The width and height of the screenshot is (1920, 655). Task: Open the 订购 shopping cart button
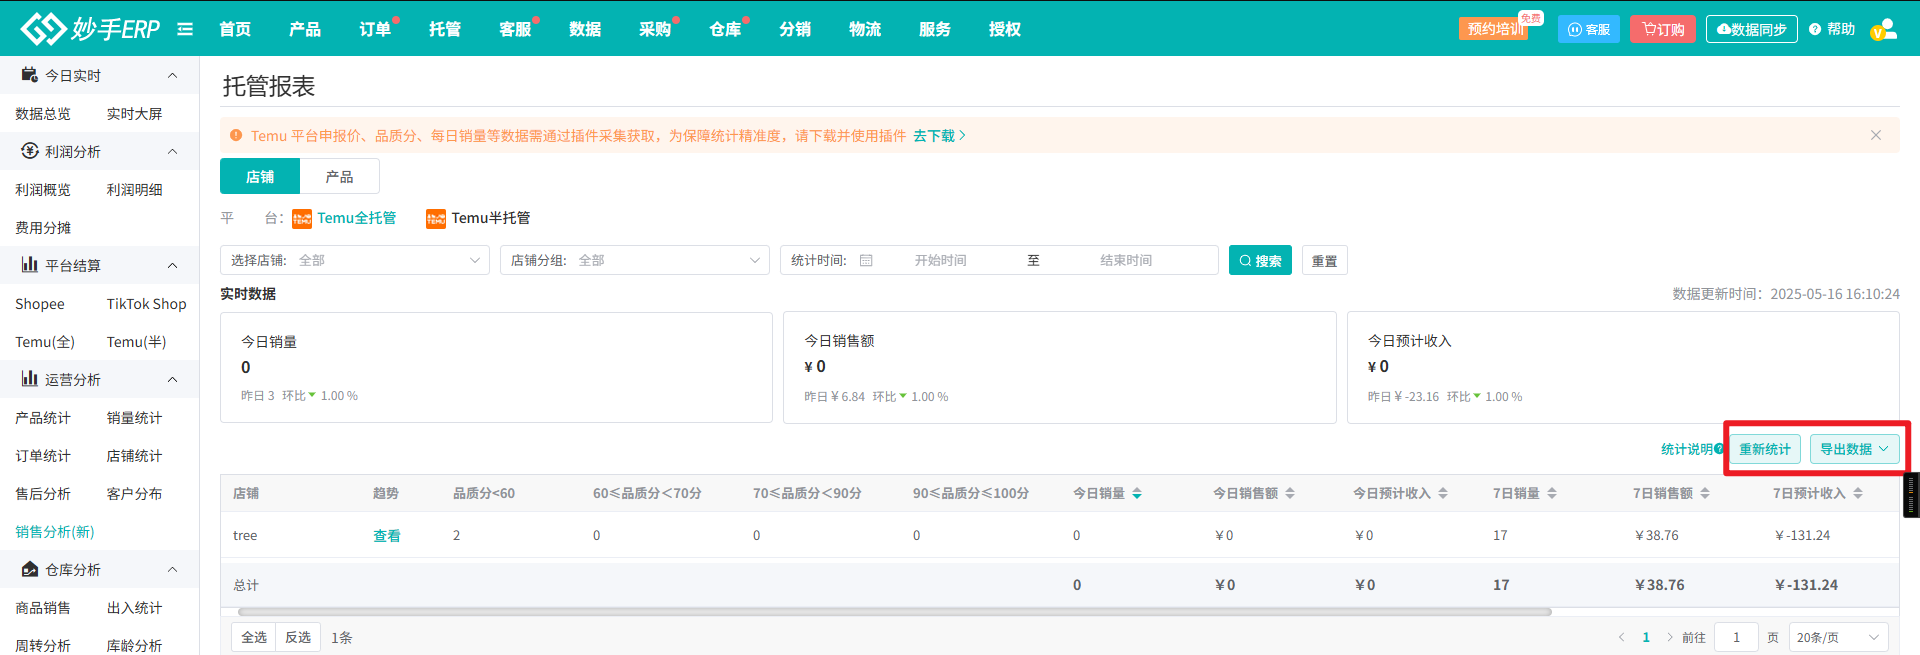point(1663,29)
